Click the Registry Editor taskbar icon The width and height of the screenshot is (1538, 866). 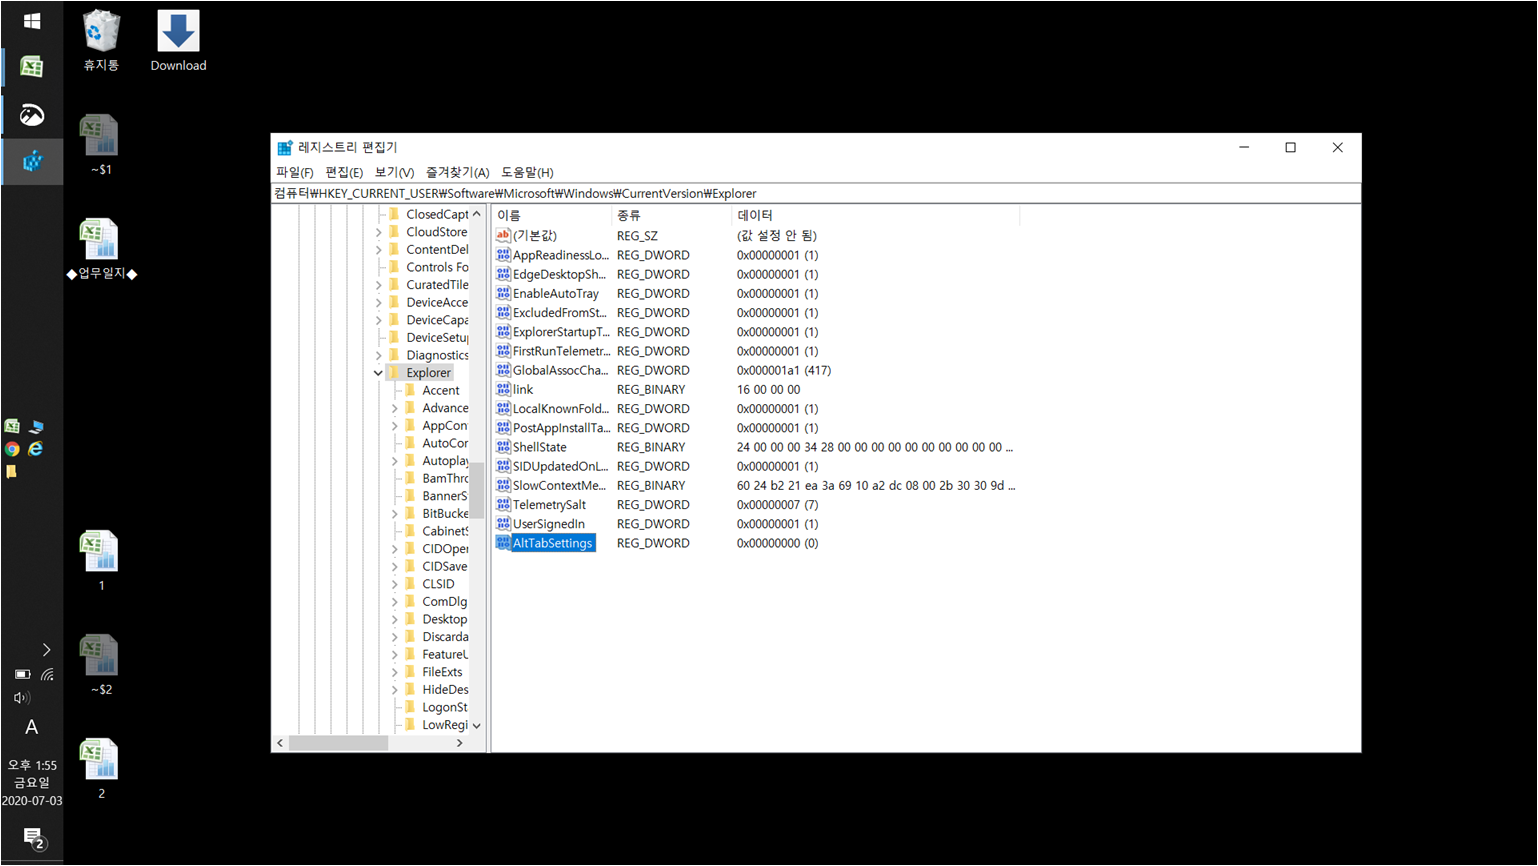(x=32, y=160)
